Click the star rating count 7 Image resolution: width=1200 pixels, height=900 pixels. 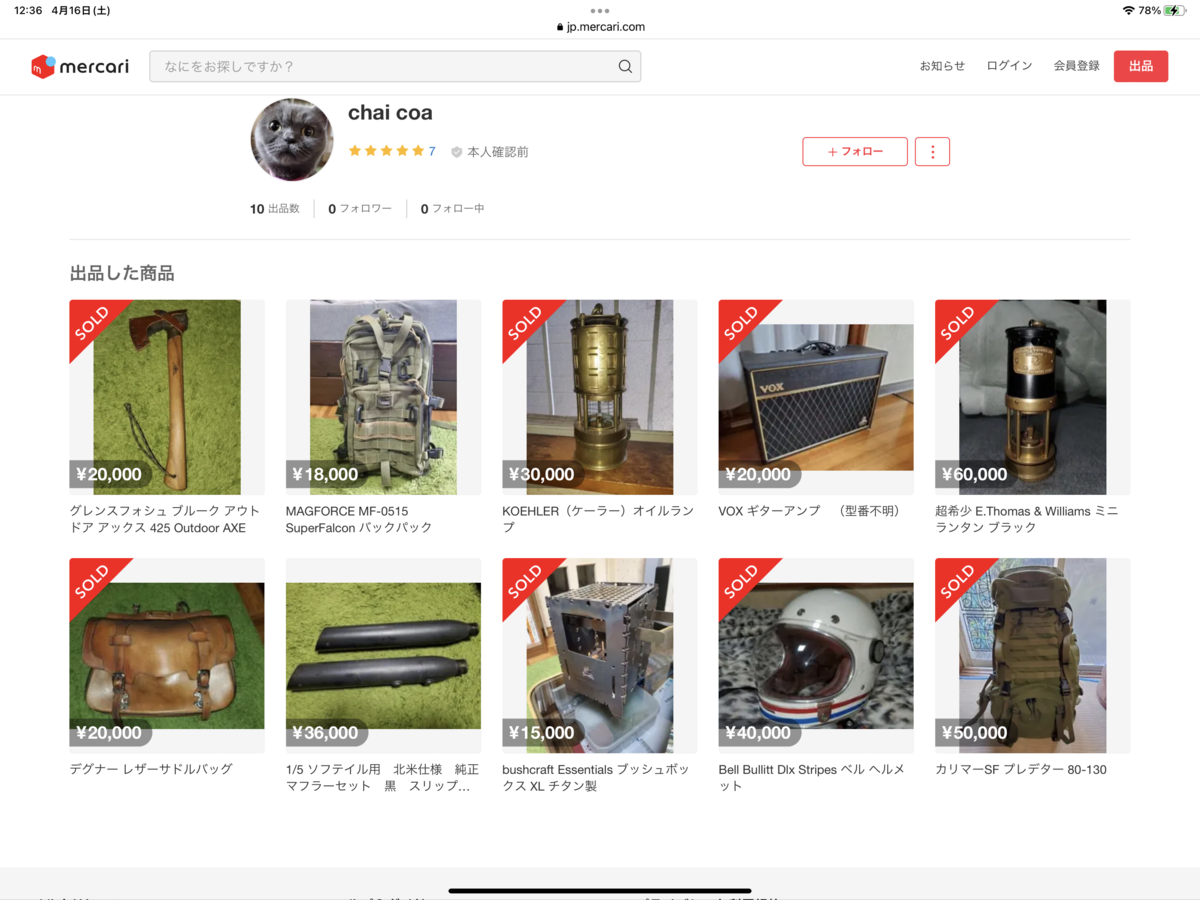coord(432,152)
